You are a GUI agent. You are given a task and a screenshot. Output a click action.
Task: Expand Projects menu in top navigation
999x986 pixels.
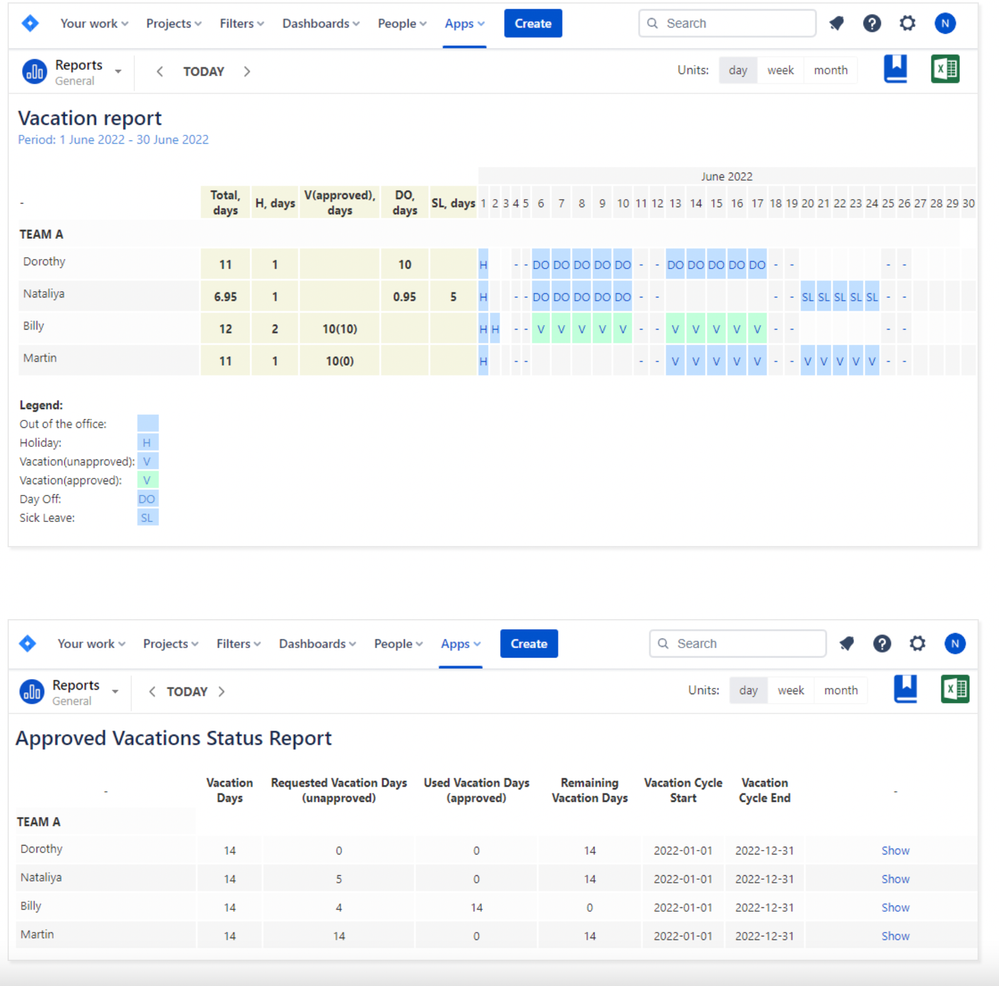click(x=174, y=24)
